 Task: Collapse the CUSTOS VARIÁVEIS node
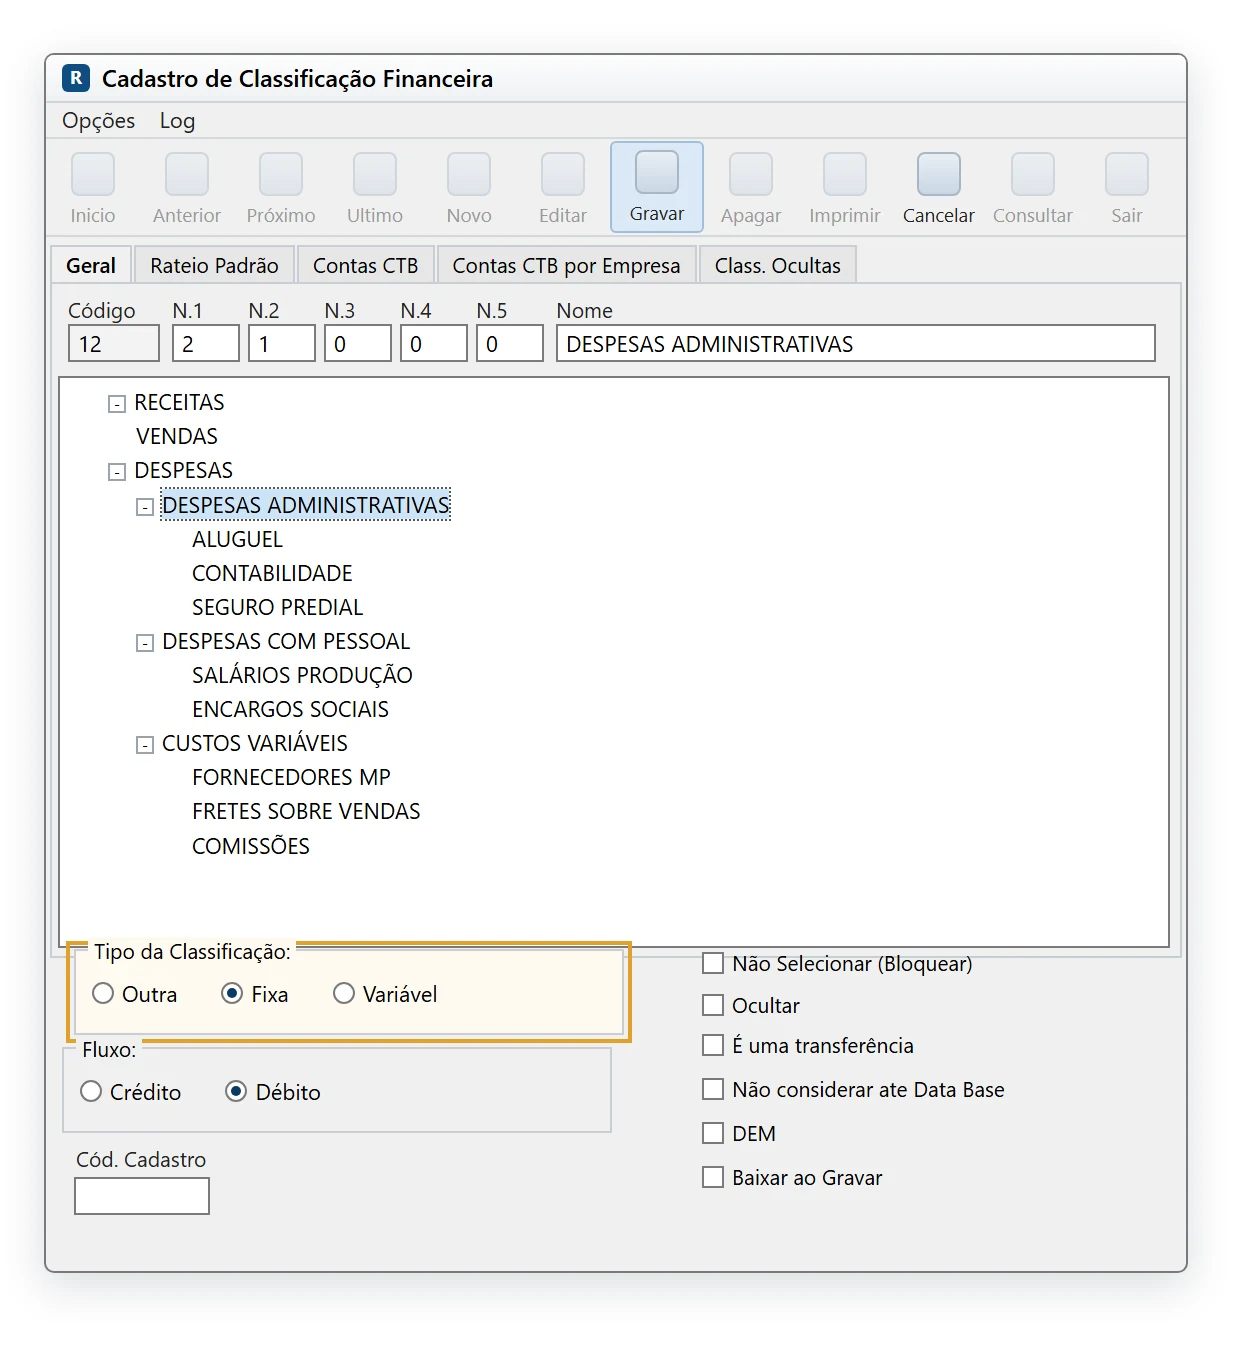pyautogui.click(x=145, y=745)
